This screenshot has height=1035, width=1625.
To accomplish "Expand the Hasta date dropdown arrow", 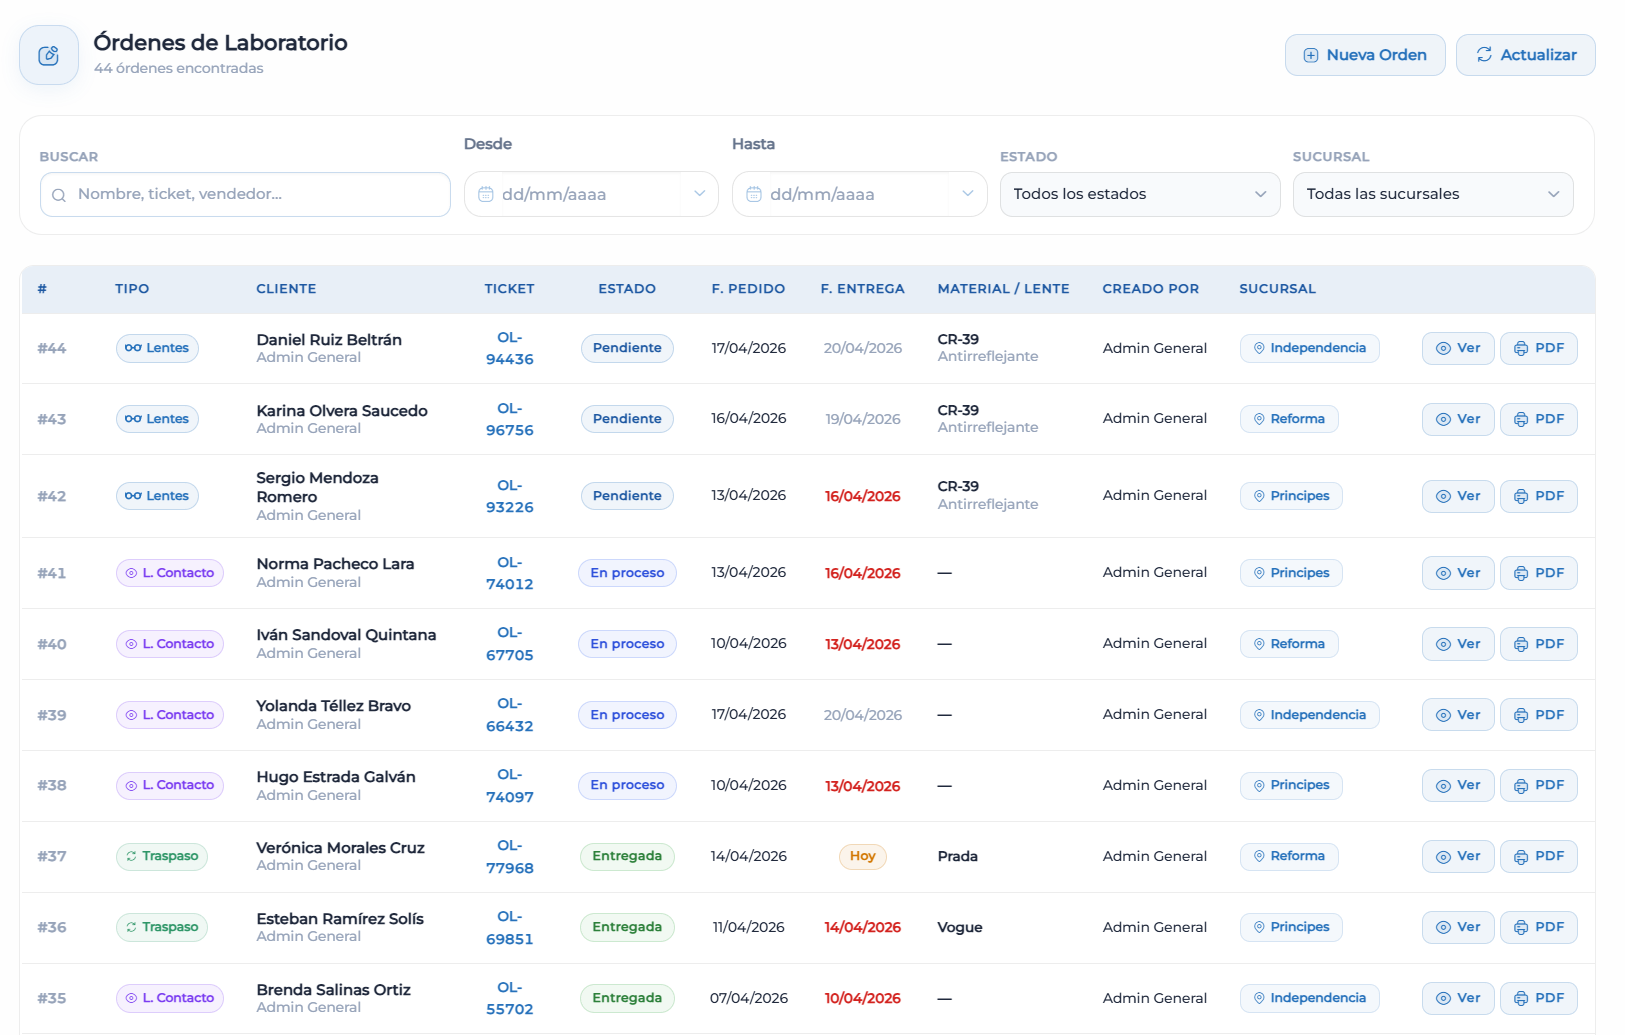I will tap(967, 194).
